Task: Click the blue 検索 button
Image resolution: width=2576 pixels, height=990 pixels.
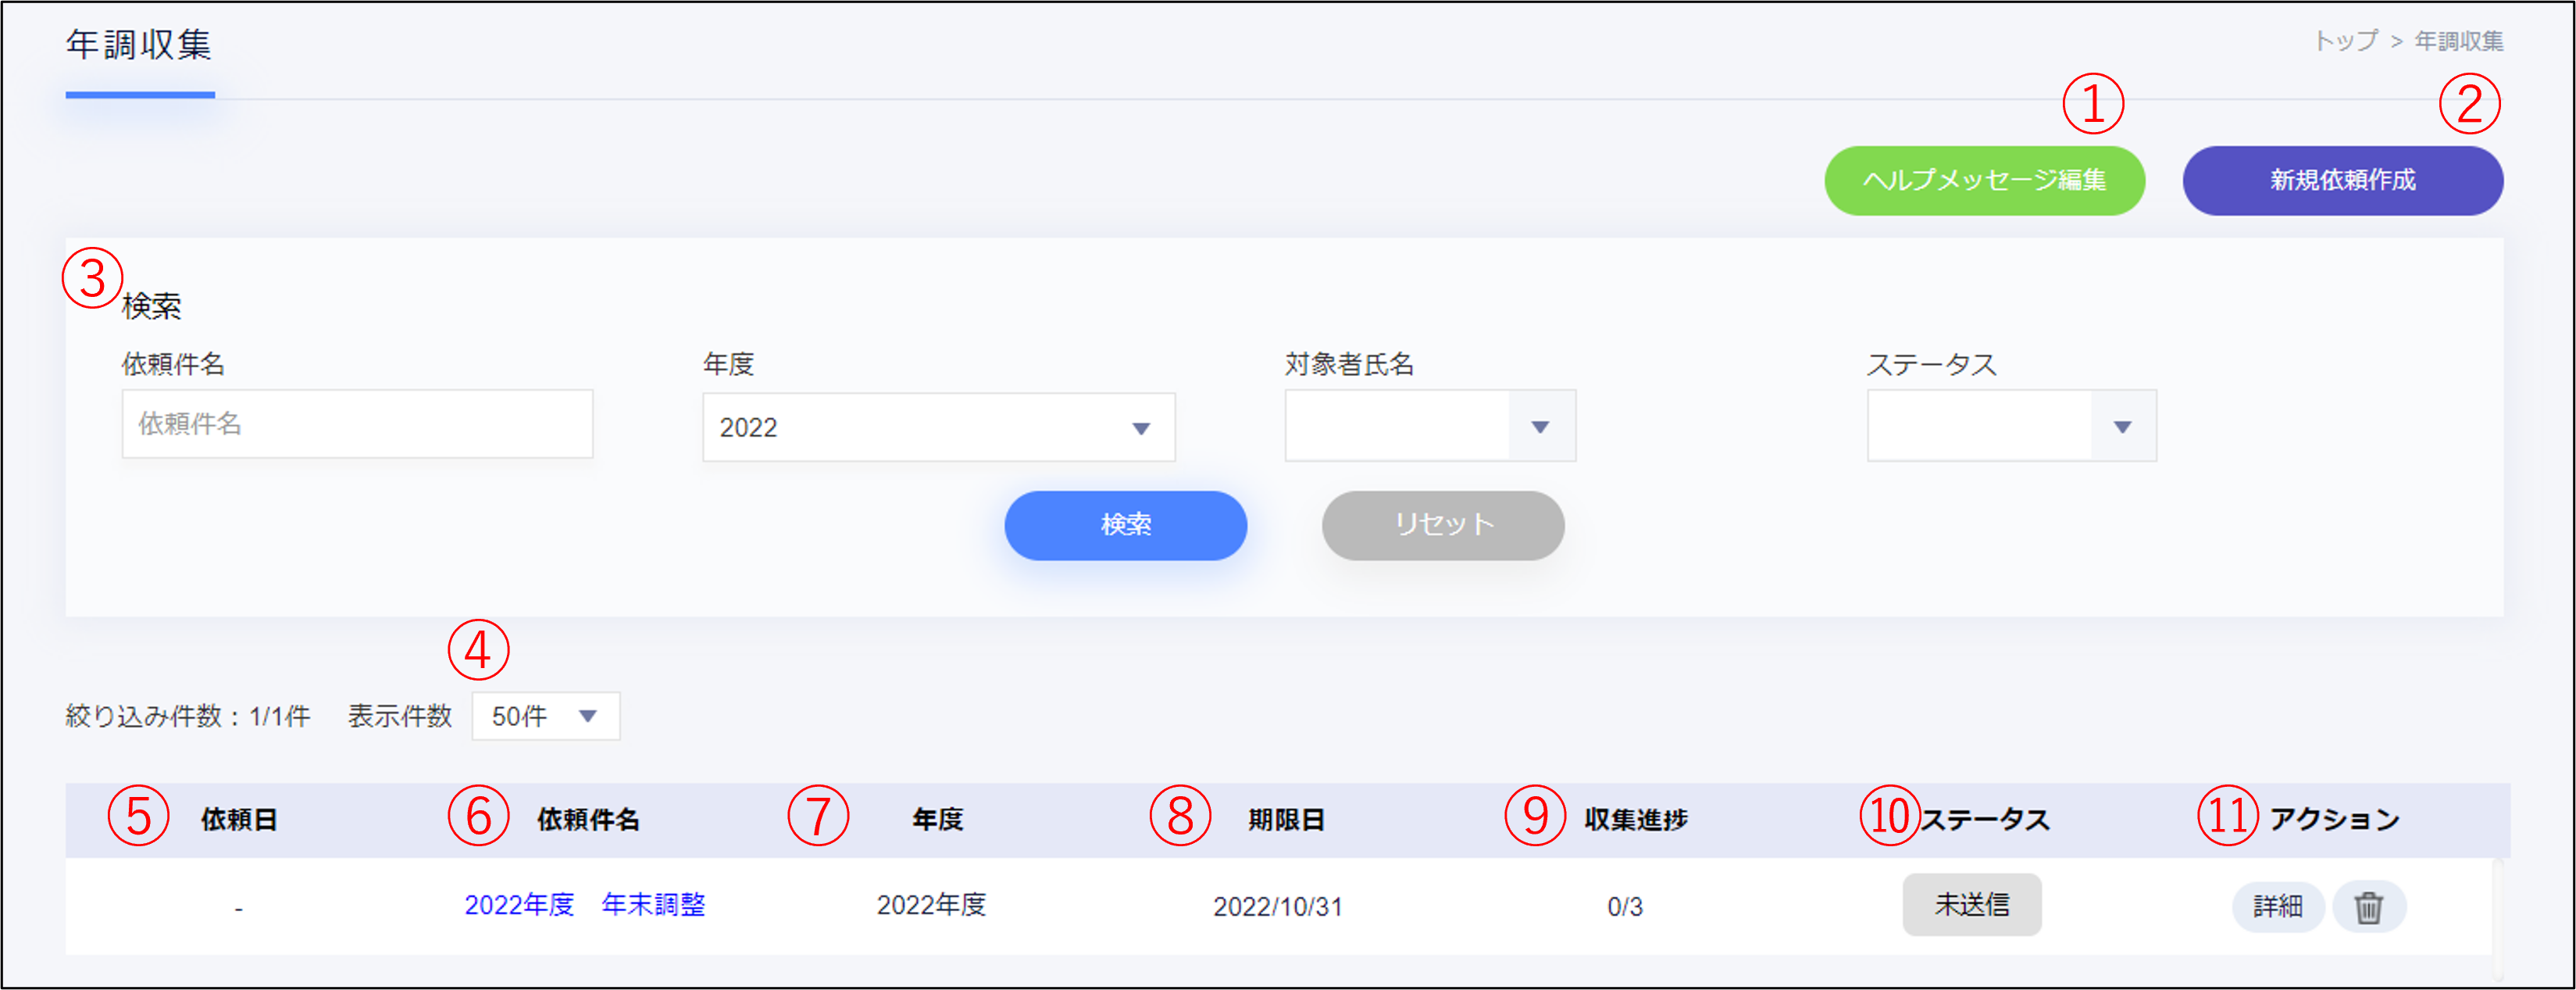Action: [1125, 525]
